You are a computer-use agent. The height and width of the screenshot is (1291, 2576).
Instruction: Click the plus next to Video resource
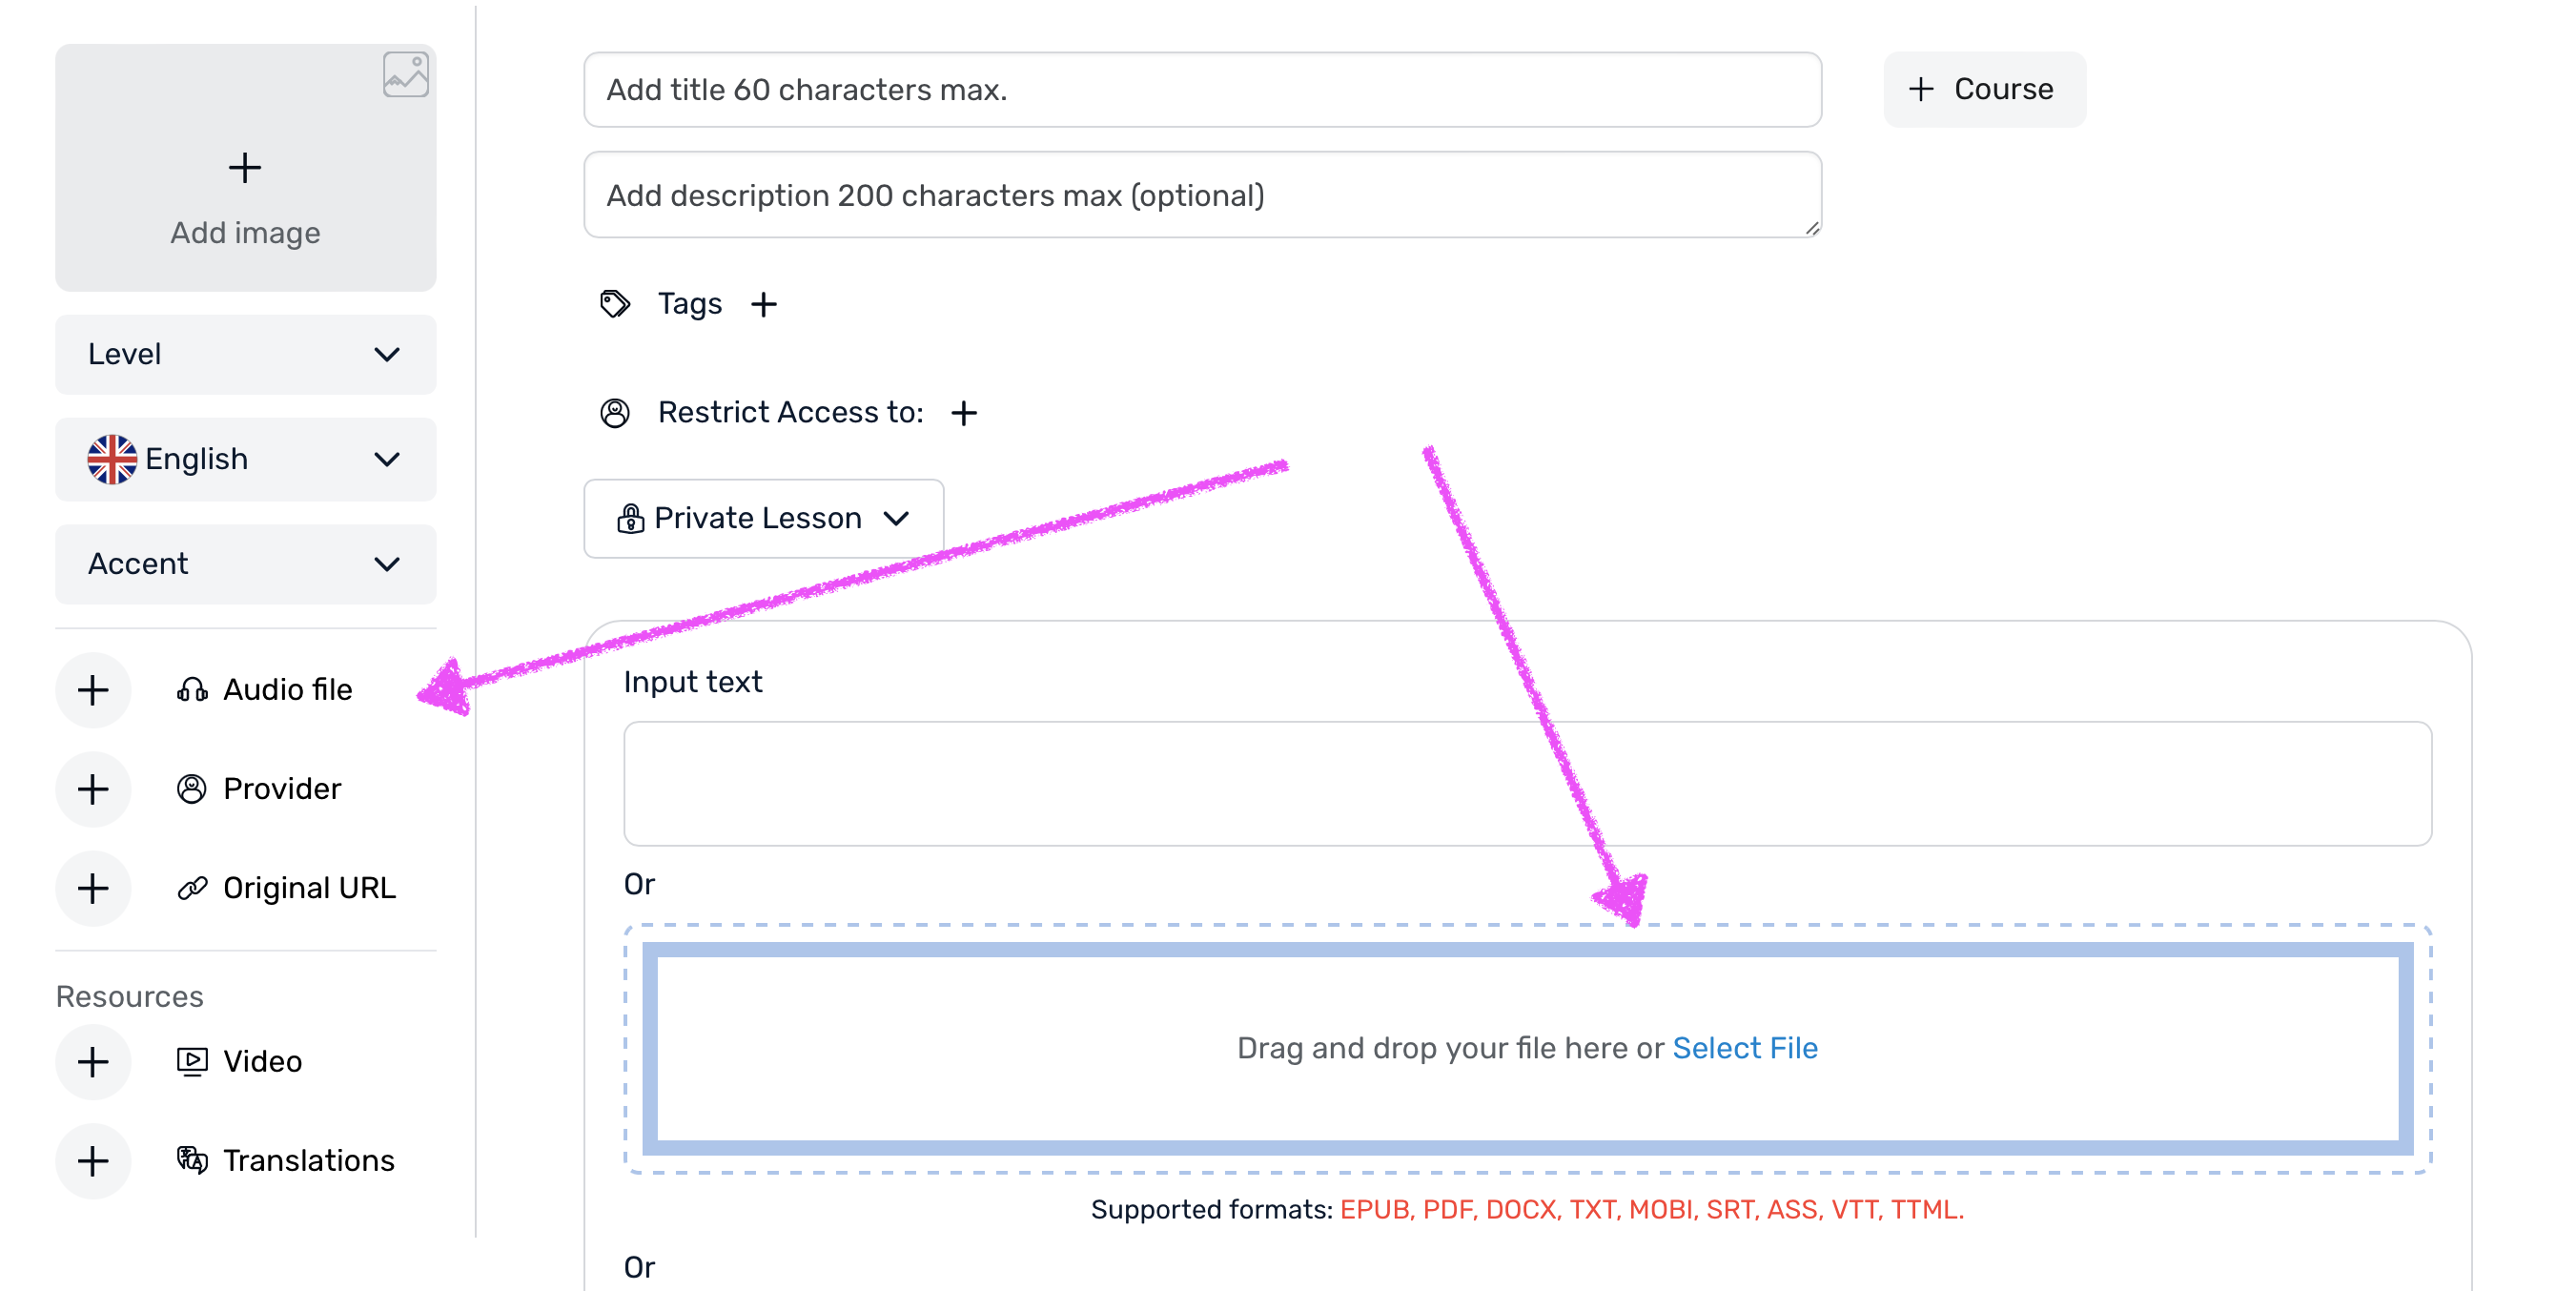[x=93, y=1061]
